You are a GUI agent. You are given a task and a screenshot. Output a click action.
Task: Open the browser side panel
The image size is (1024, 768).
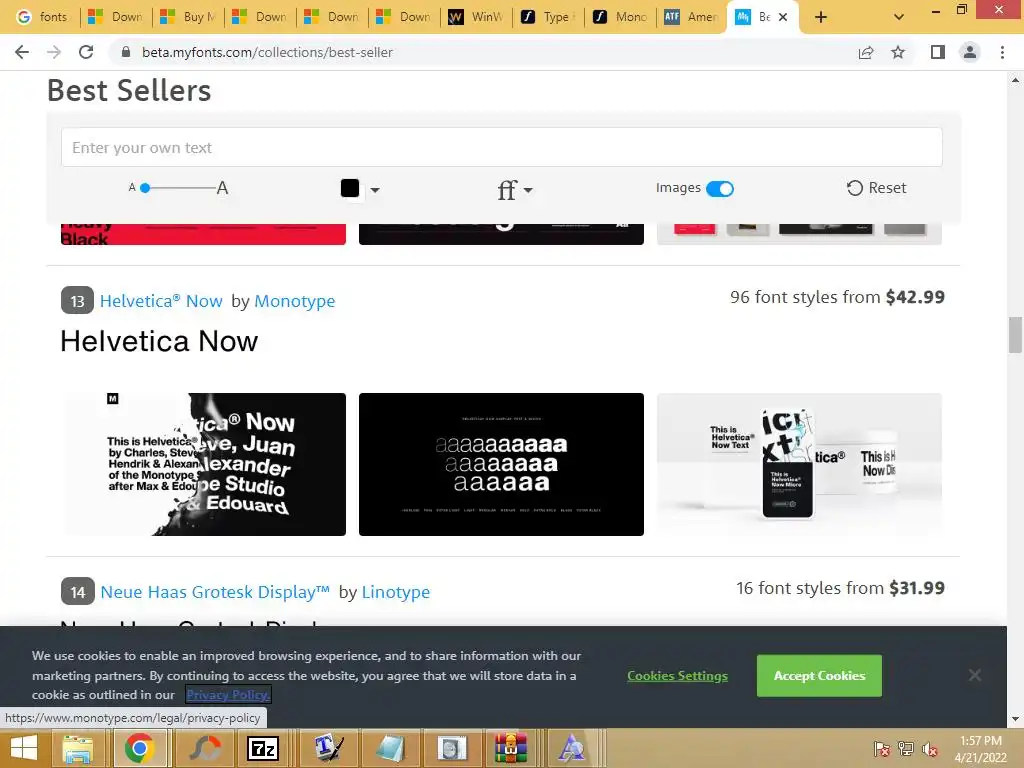click(x=938, y=52)
